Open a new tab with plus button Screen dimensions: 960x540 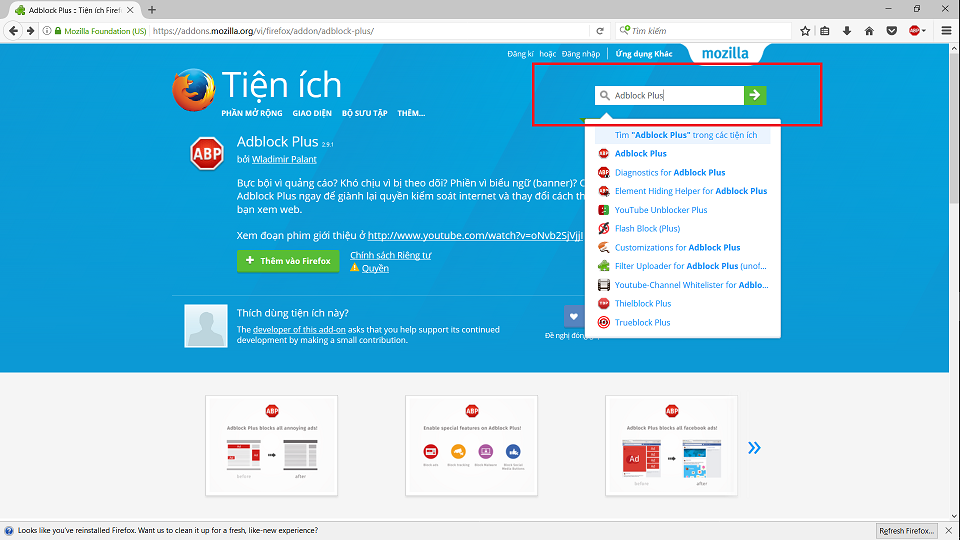pyautogui.click(x=152, y=10)
